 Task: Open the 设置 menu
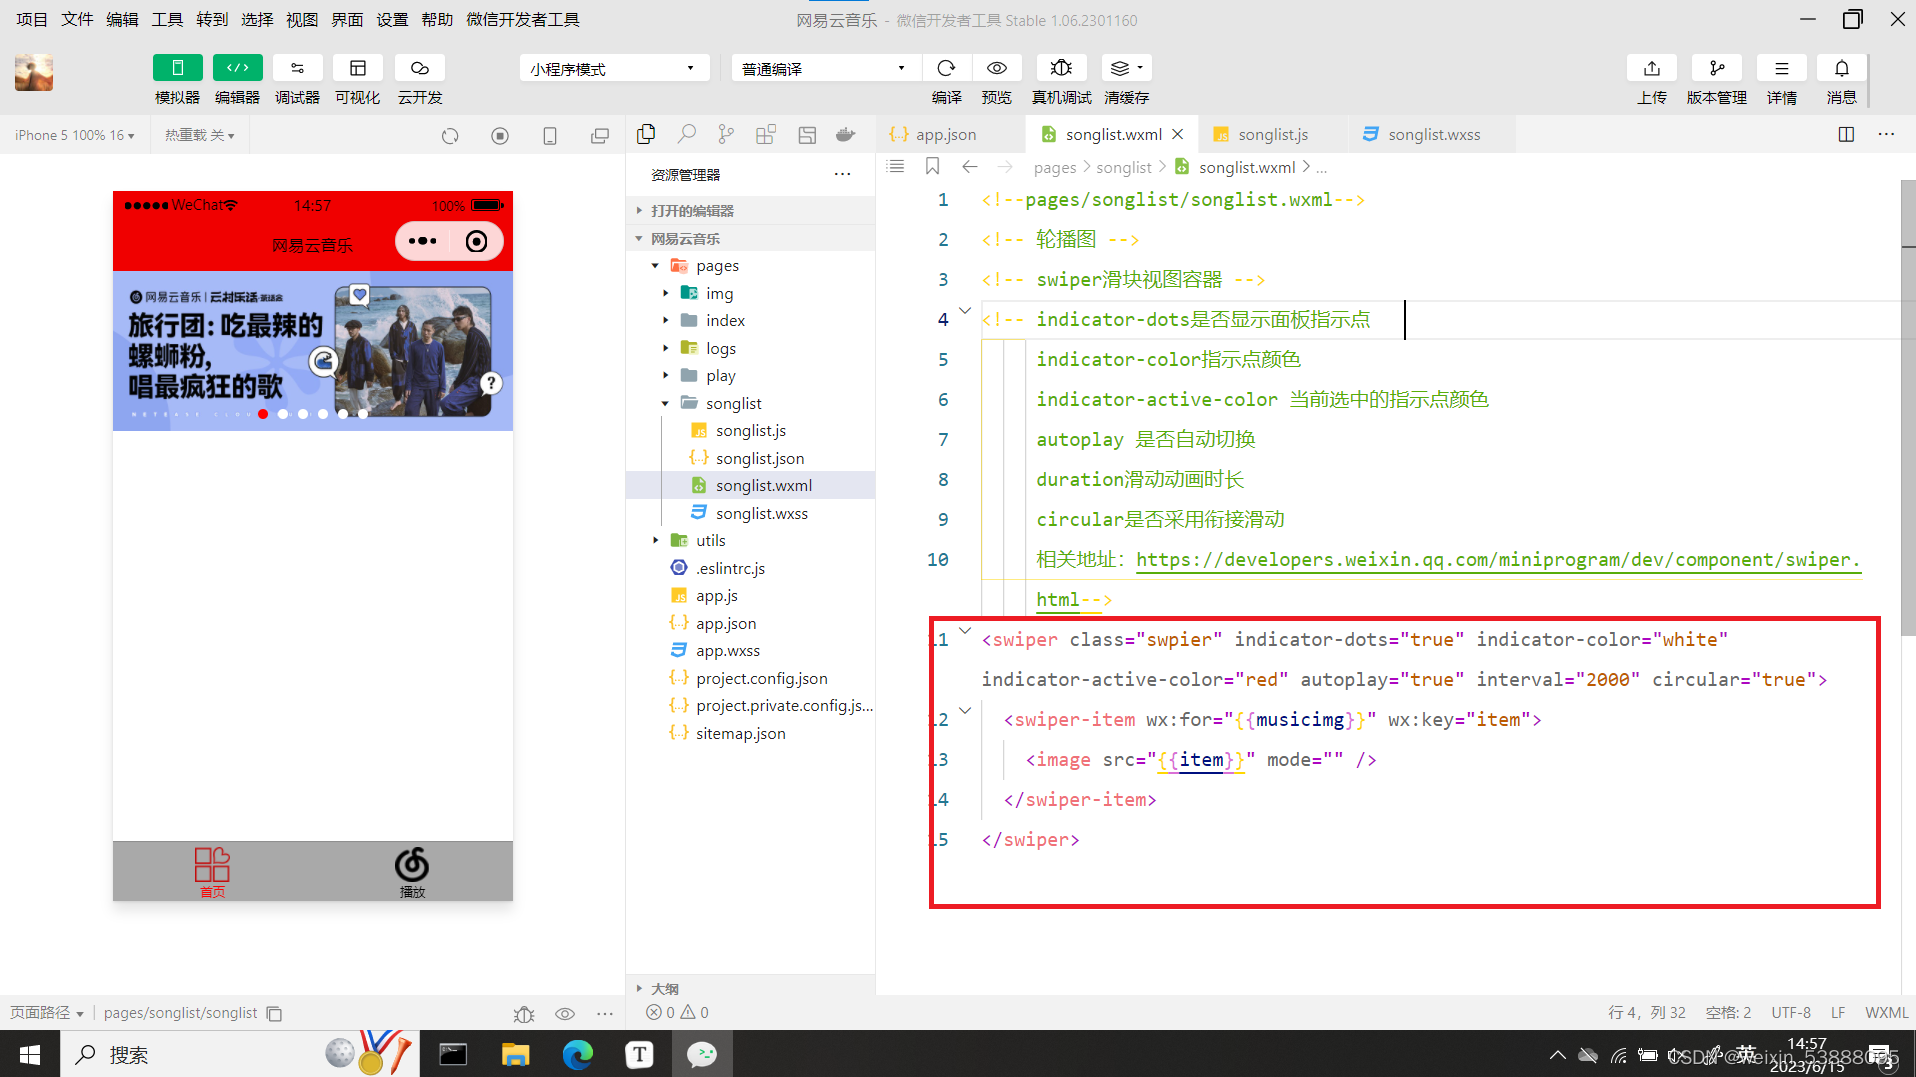coord(392,20)
